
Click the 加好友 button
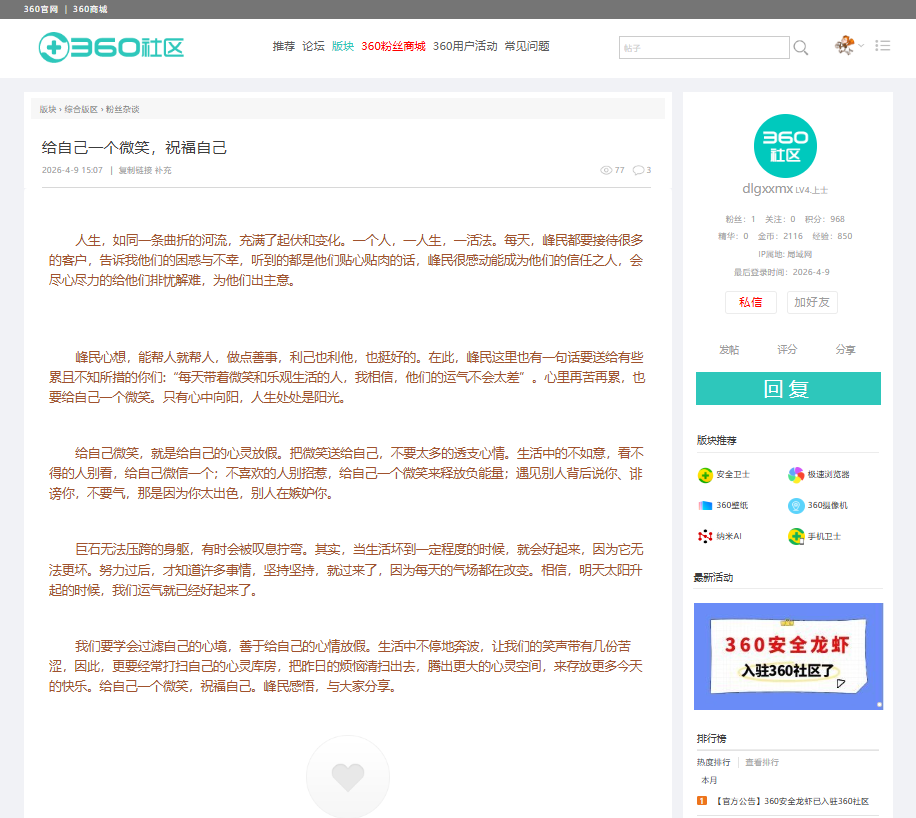[x=811, y=302]
